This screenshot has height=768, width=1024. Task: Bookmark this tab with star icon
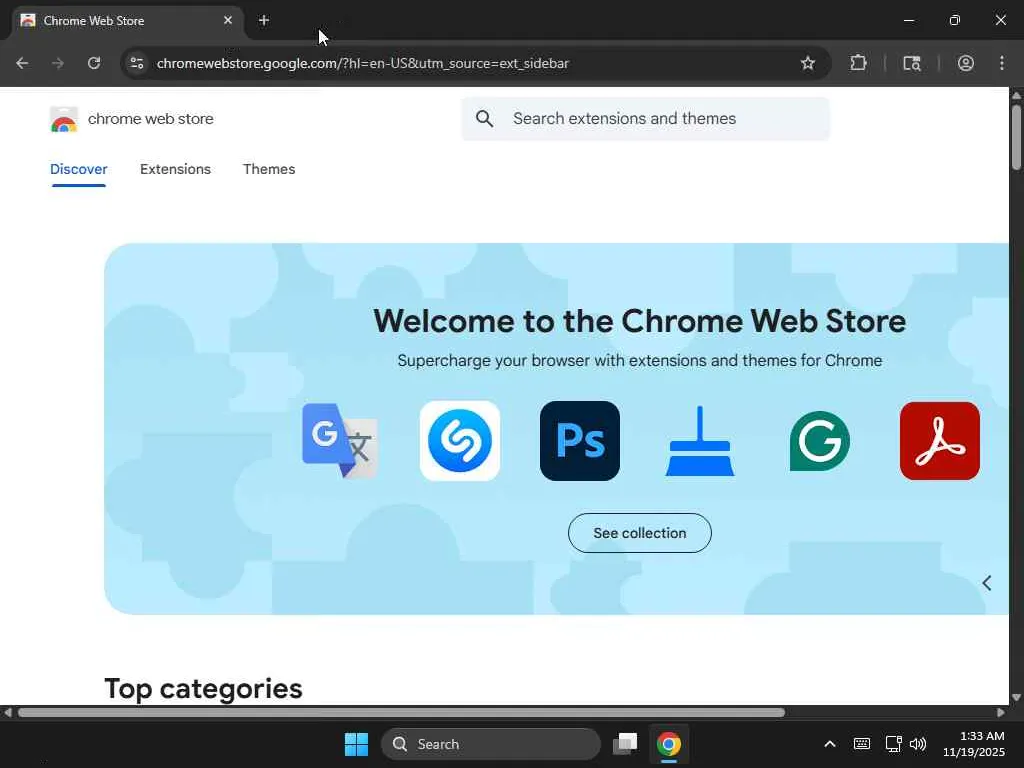pyautogui.click(x=808, y=63)
